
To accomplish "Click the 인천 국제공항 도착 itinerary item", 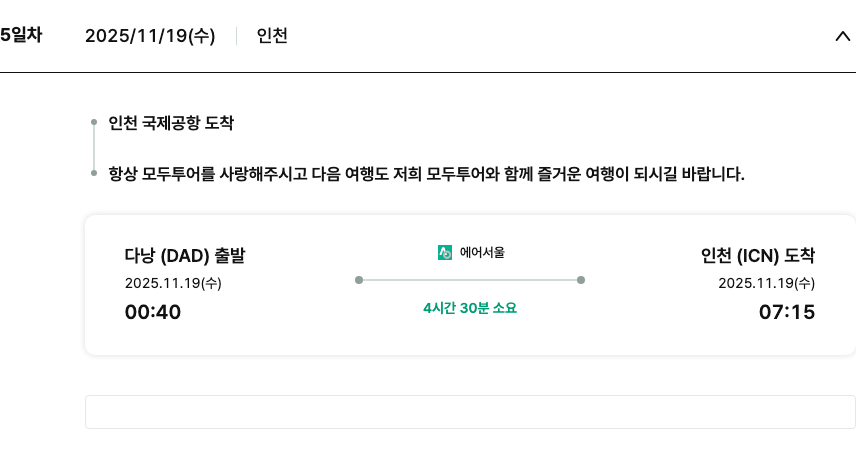I will tap(171, 124).
